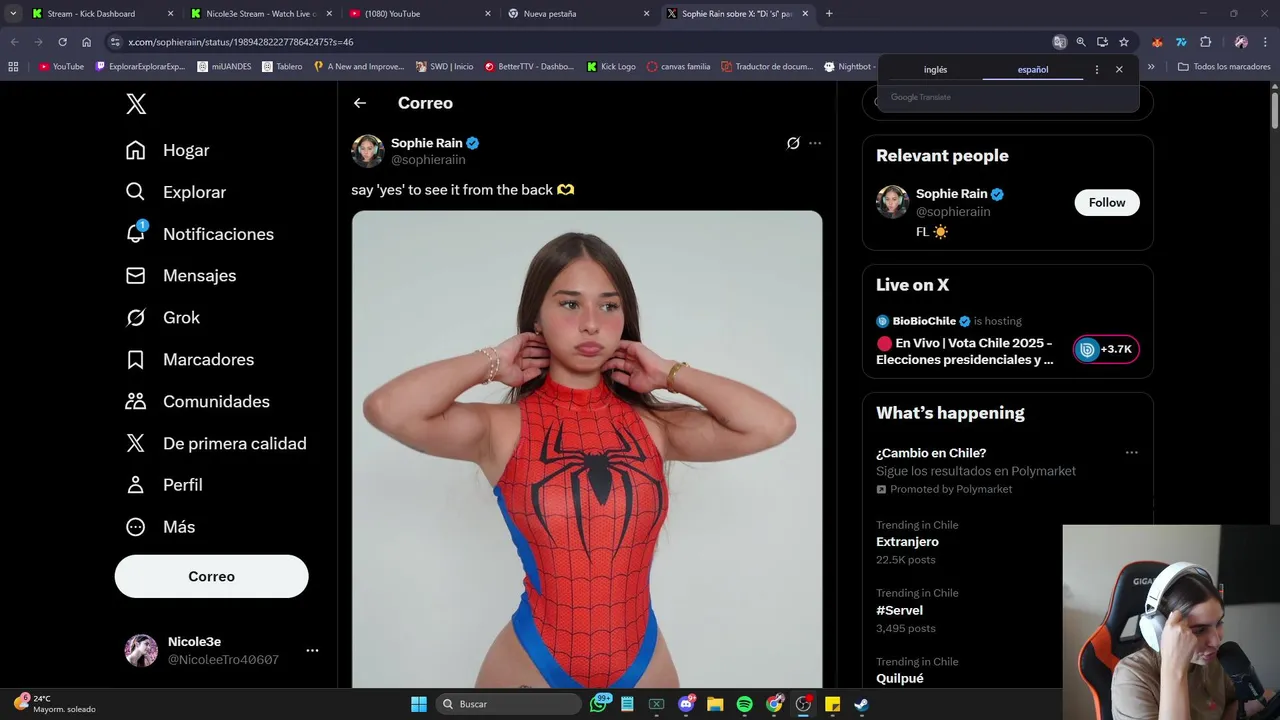
Task: Select español in Google Translate popup
Action: [x=1033, y=70]
